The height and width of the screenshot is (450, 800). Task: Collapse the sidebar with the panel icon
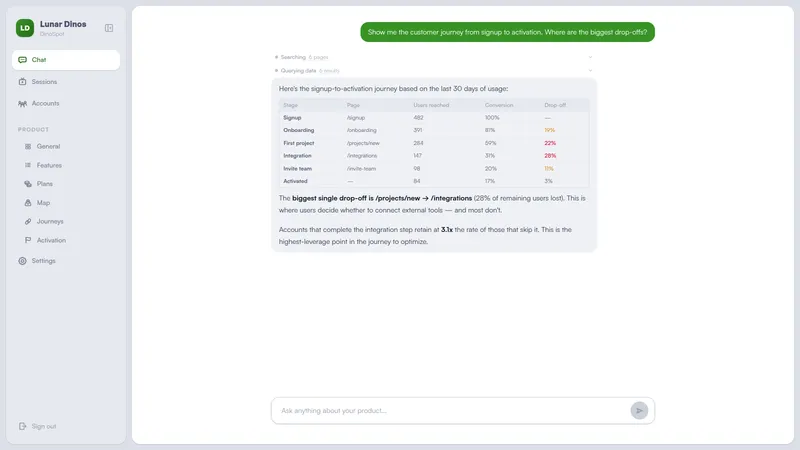(109, 28)
